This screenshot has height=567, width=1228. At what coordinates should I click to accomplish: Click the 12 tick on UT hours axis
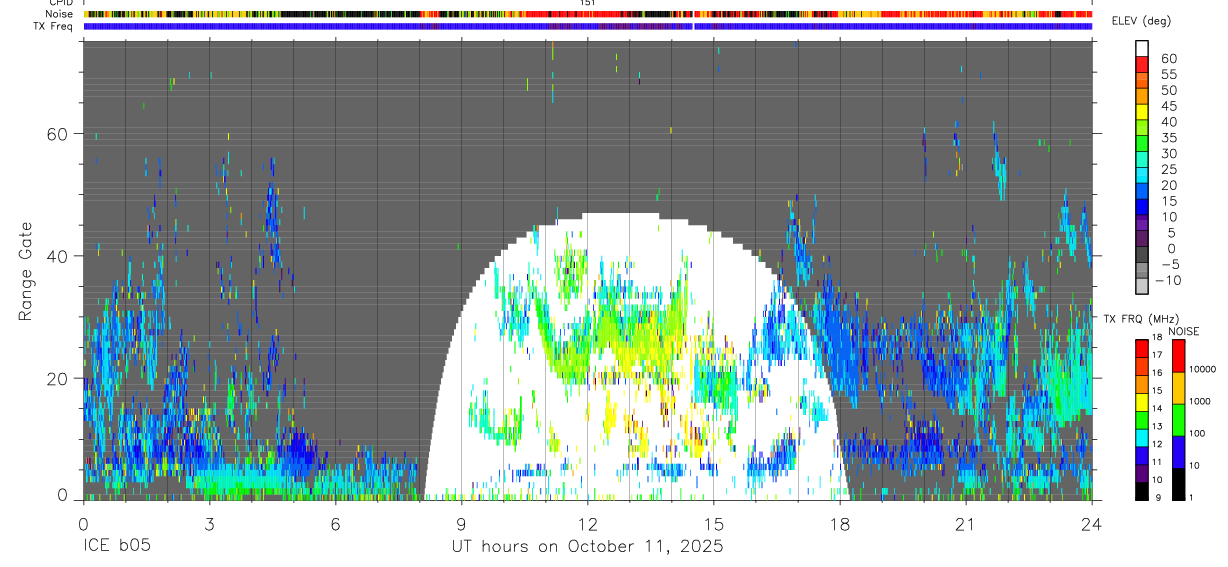pyautogui.click(x=587, y=523)
